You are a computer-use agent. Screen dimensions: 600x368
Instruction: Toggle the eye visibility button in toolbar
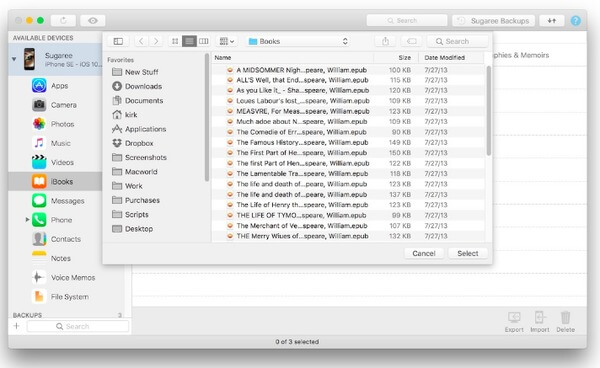(x=93, y=21)
